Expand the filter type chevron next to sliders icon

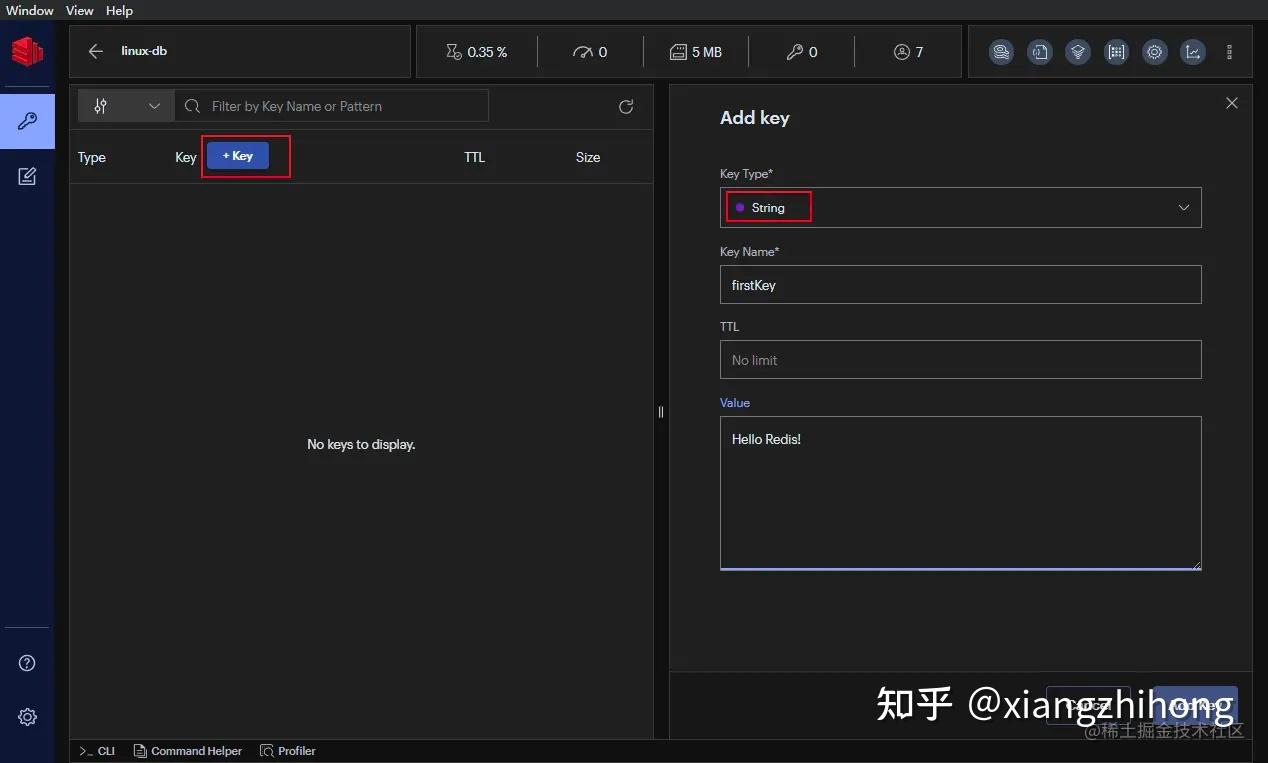(x=154, y=106)
